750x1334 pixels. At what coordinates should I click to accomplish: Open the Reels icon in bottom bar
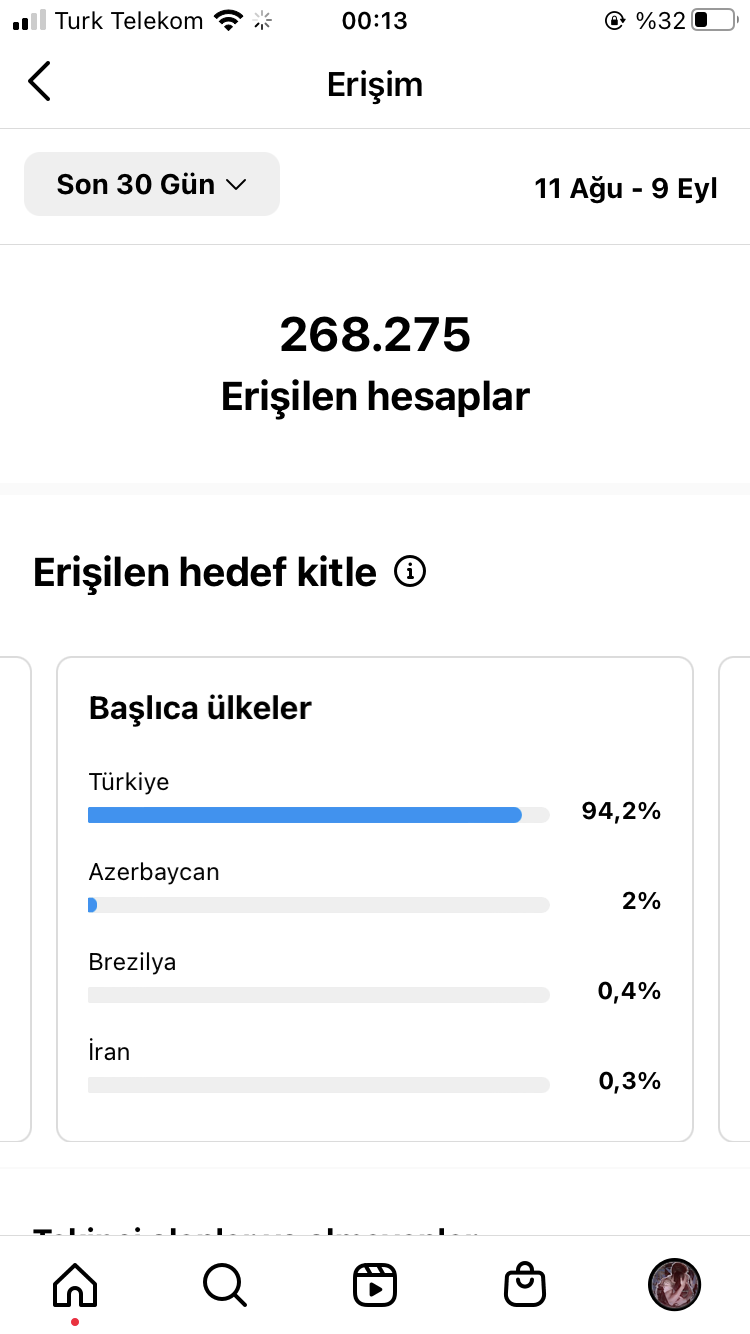pyautogui.click(x=375, y=1284)
